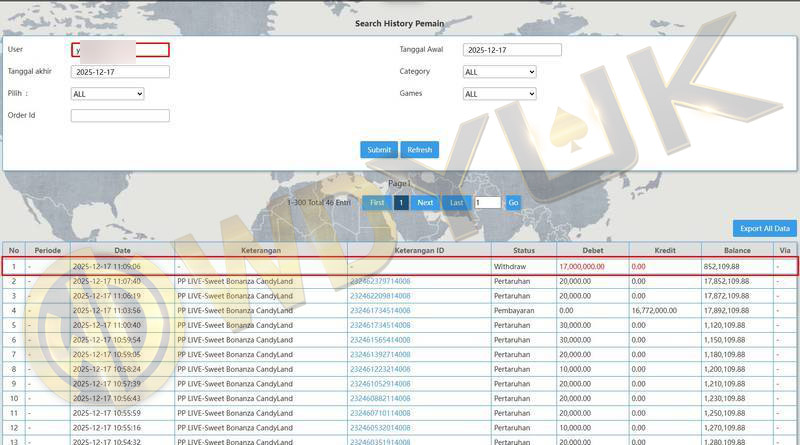Focus the Order Id text field
The image size is (800, 445).
pos(120,116)
